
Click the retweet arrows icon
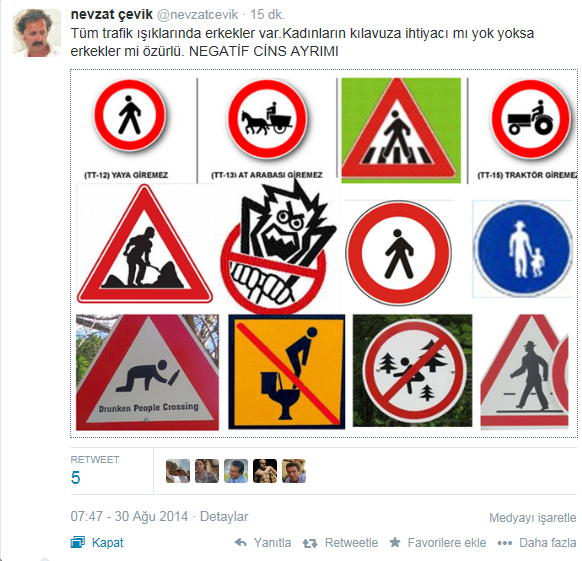(310, 543)
